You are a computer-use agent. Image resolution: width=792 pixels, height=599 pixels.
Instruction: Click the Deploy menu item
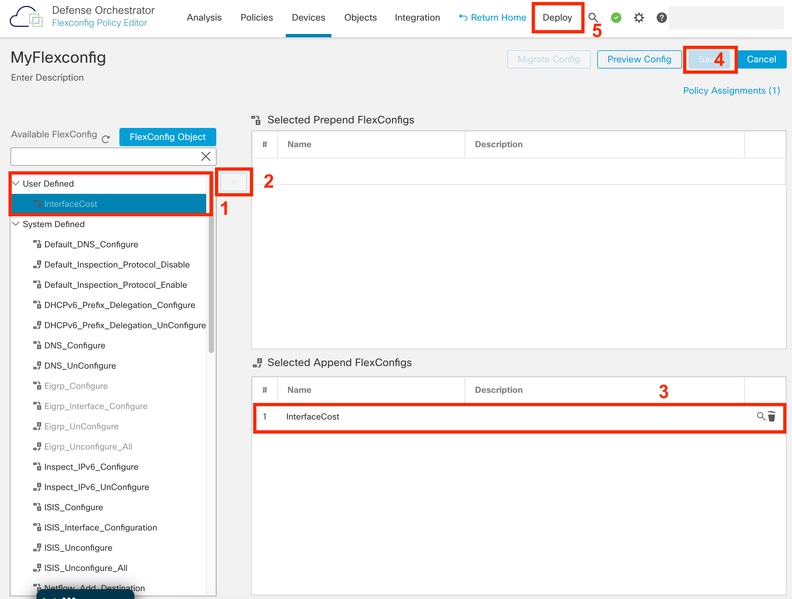point(557,18)
